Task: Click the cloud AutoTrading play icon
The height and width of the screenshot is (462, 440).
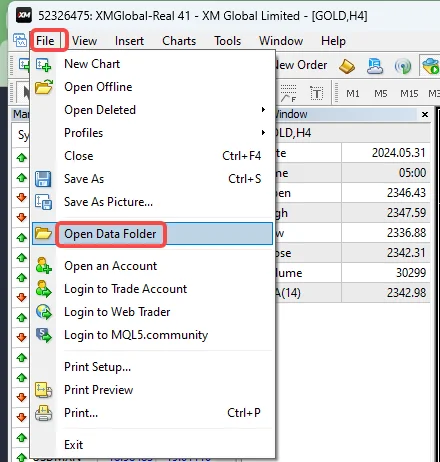Action: [x=431, y=66]
